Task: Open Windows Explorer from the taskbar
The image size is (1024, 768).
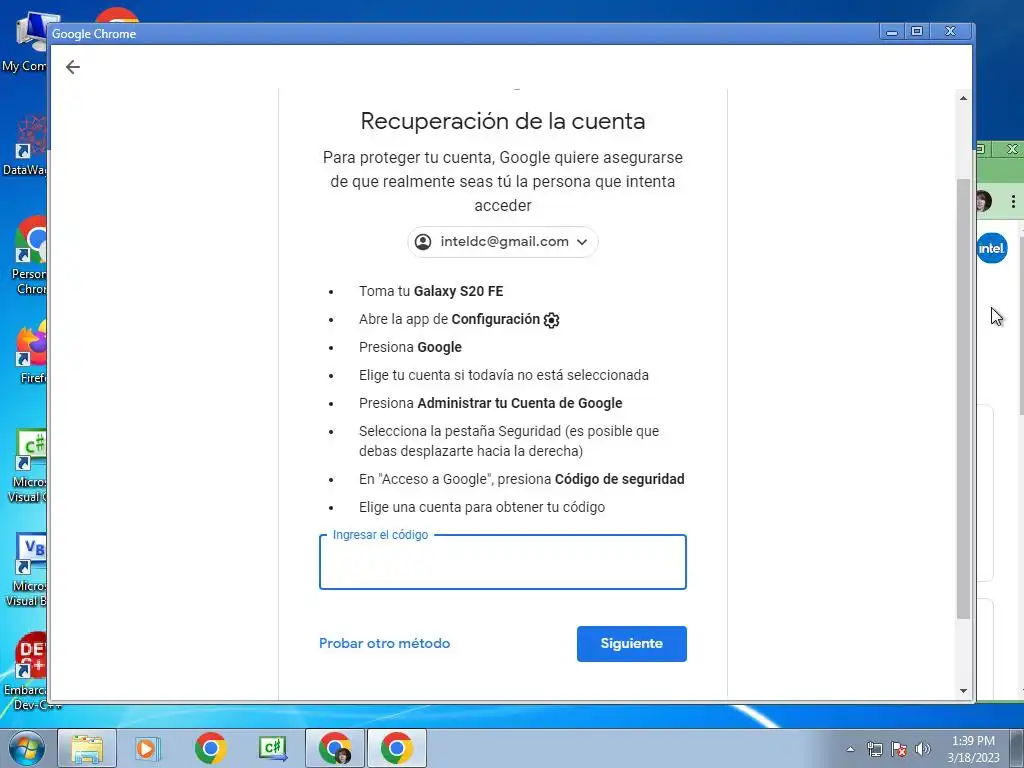Action: click(x=87, y=748)
